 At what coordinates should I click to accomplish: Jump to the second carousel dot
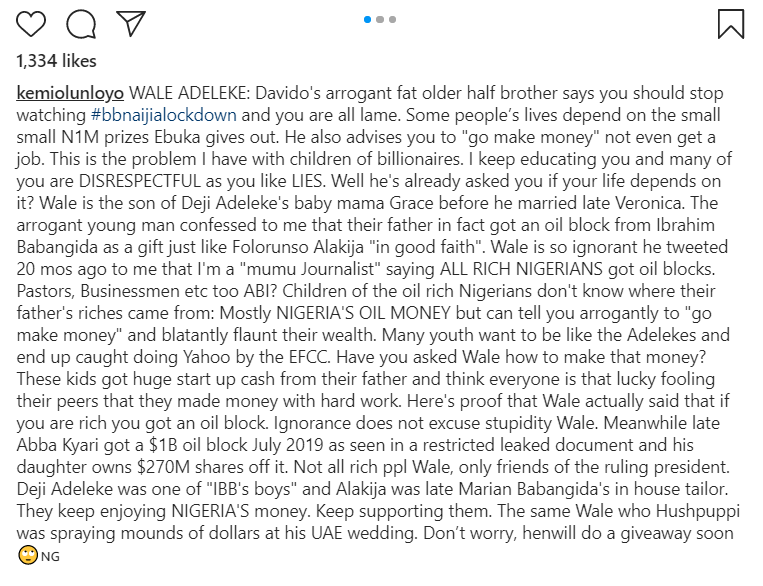point(381,18)
